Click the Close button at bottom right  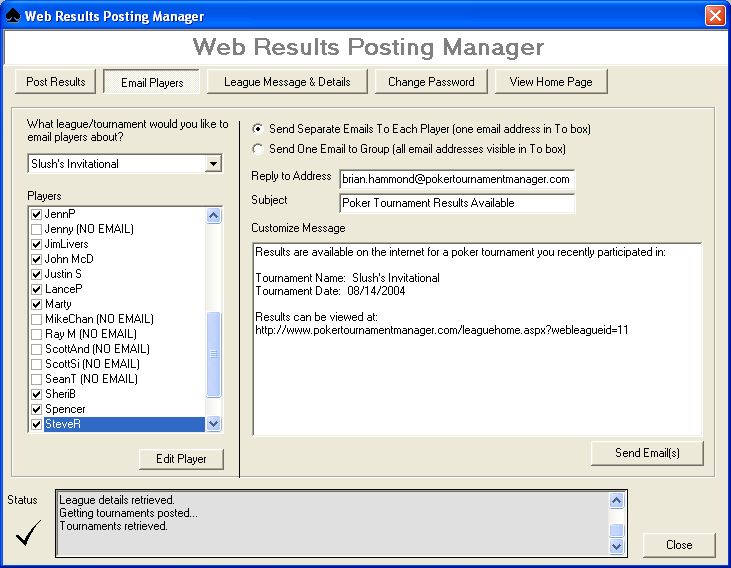pyautogui.click(x=679, y=545)
